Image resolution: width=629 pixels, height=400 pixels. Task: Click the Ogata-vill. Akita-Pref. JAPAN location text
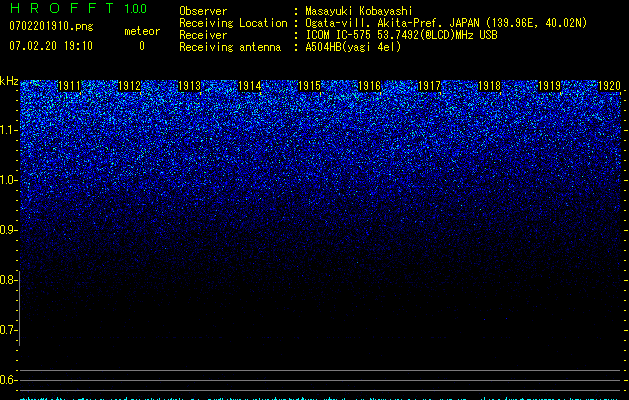[x=446, y=23]
